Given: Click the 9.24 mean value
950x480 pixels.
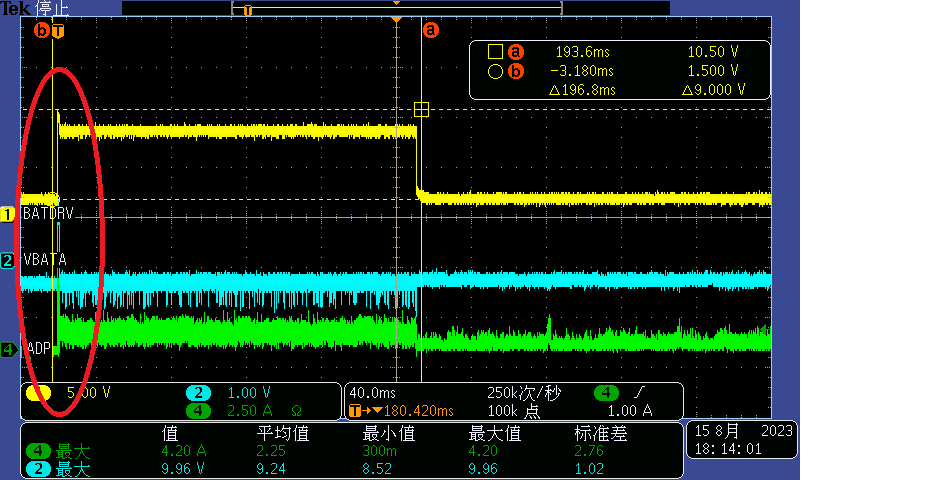Looking at the screenshot, I should tap(271, 468).
